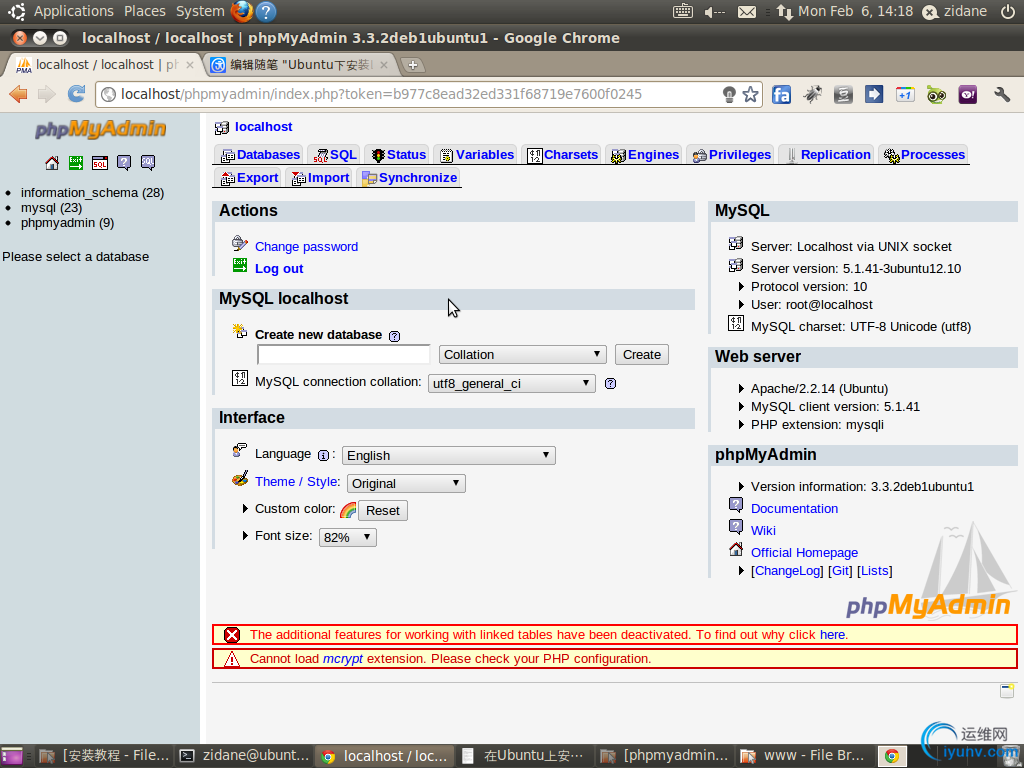Click the Create database button
The image size is (1024, 768).
[x=641, y=355]
